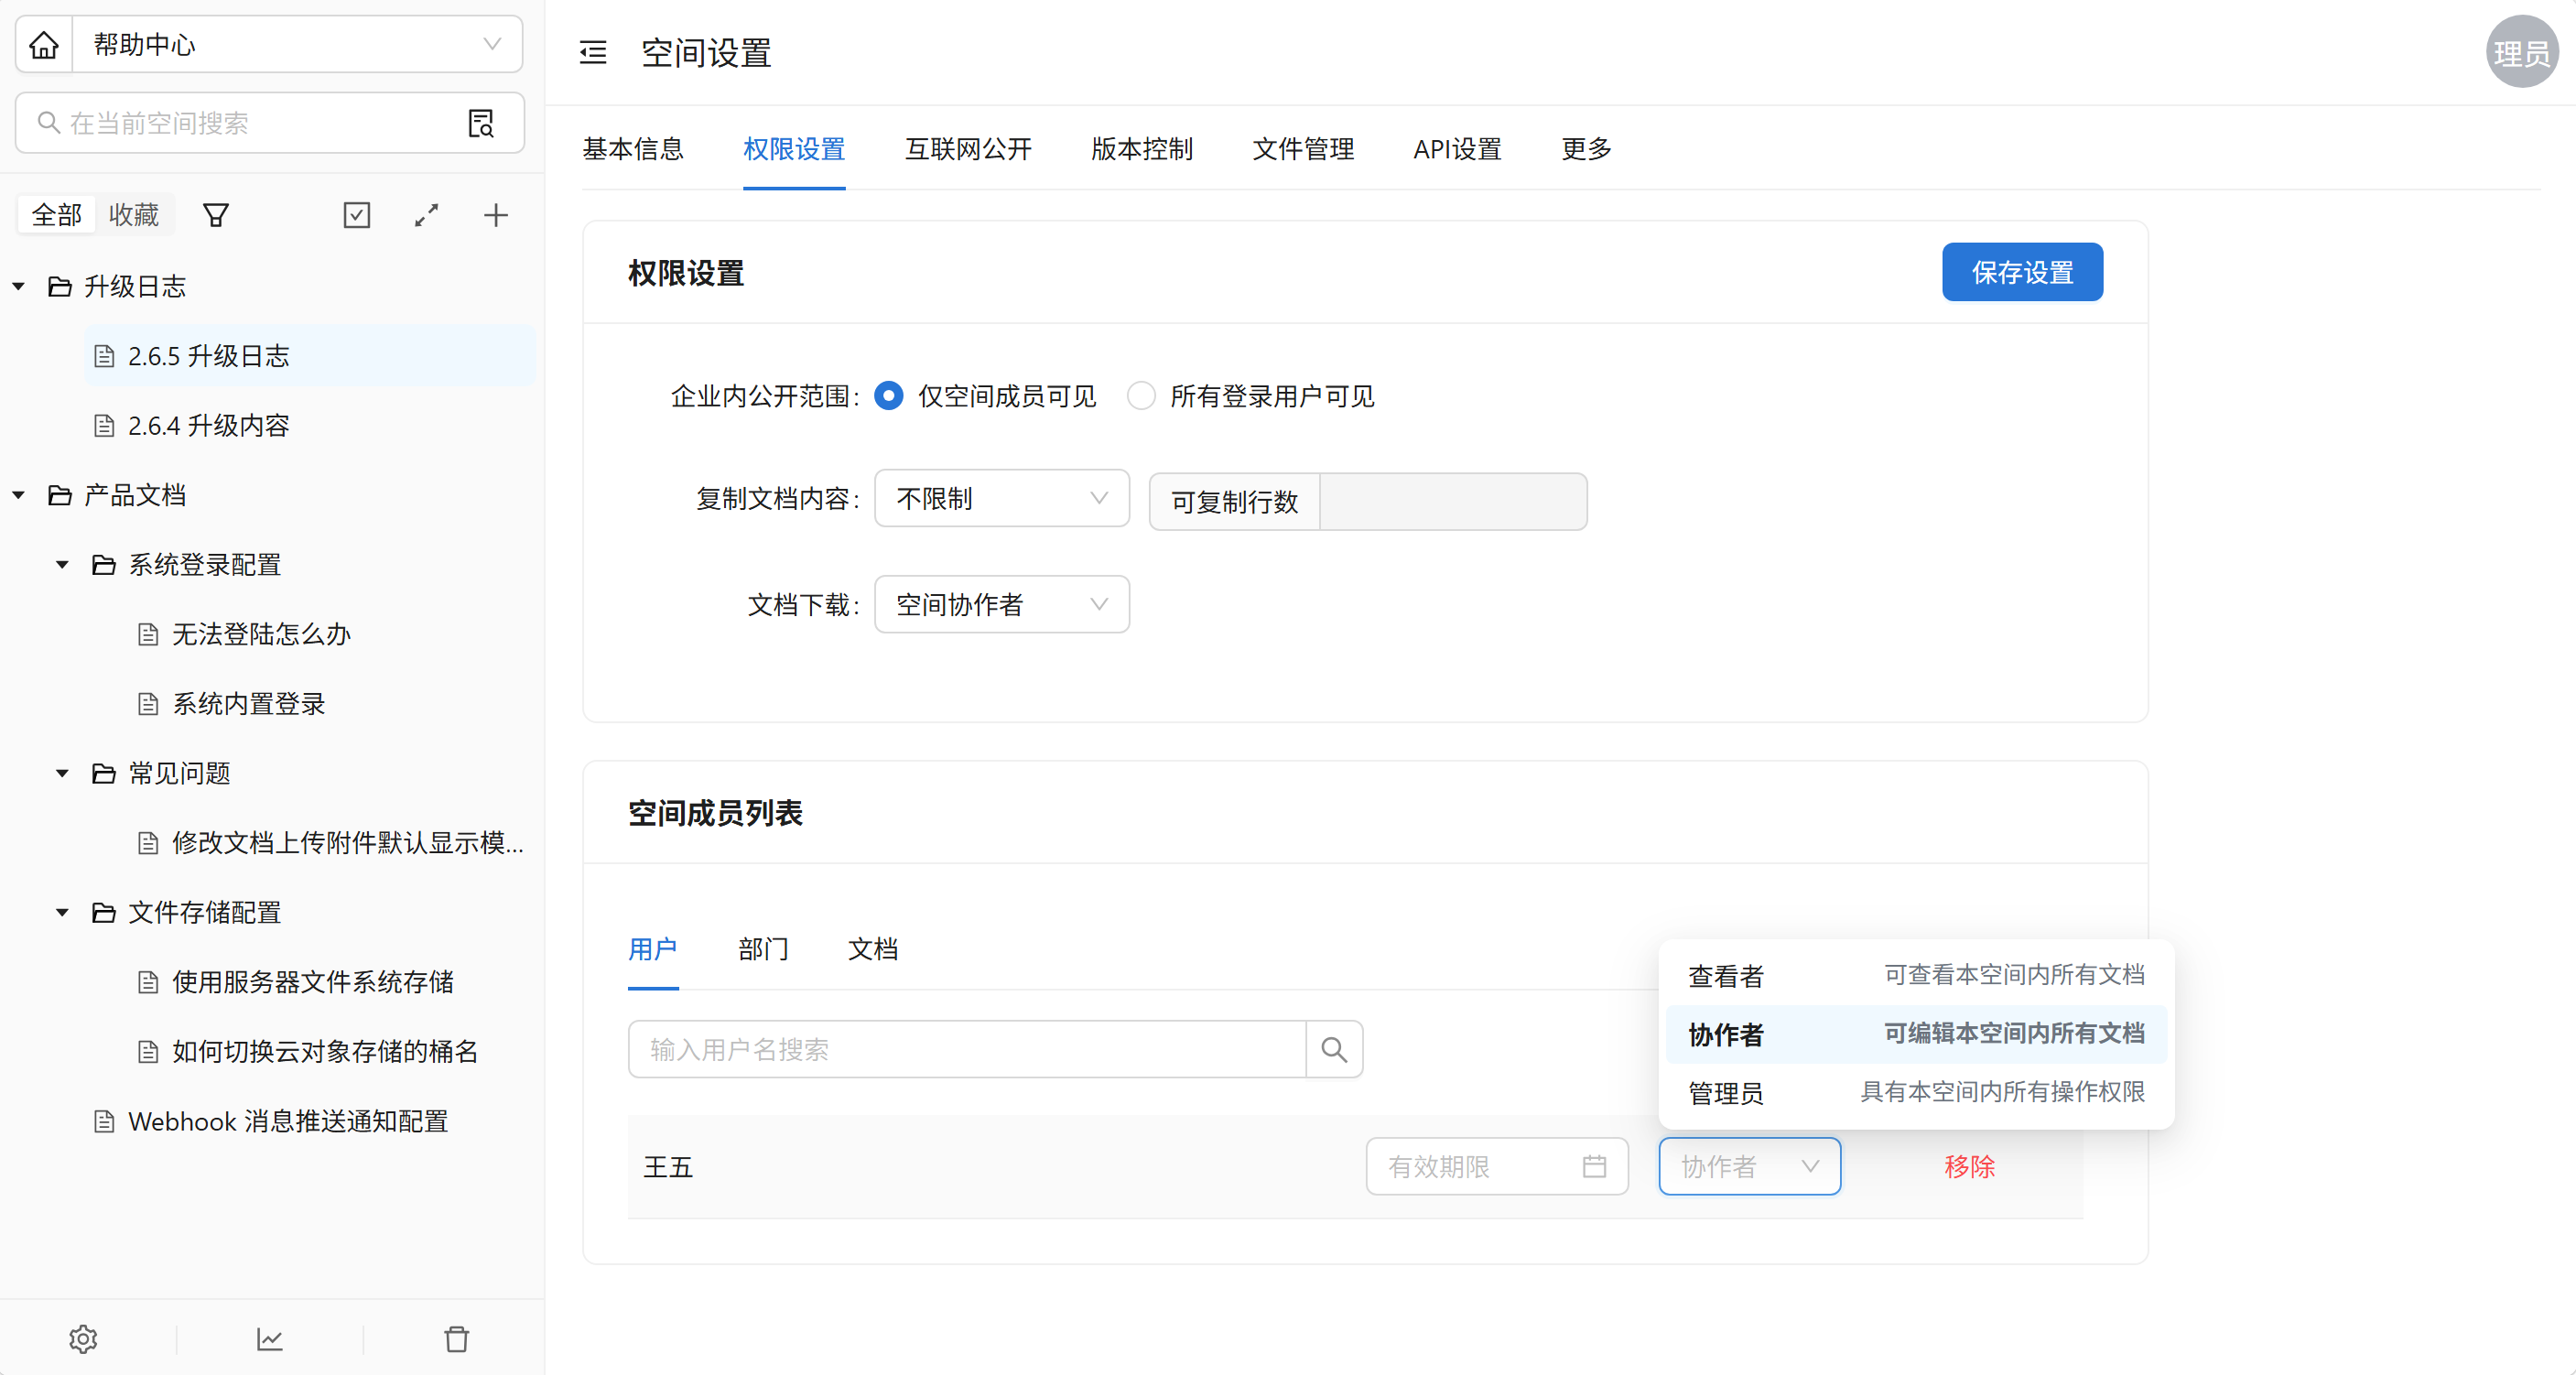The width and height of the screenshot is (2576, 1375).
Task: Collapse the 常见问题 folder arrow
Action: [62, 773]
